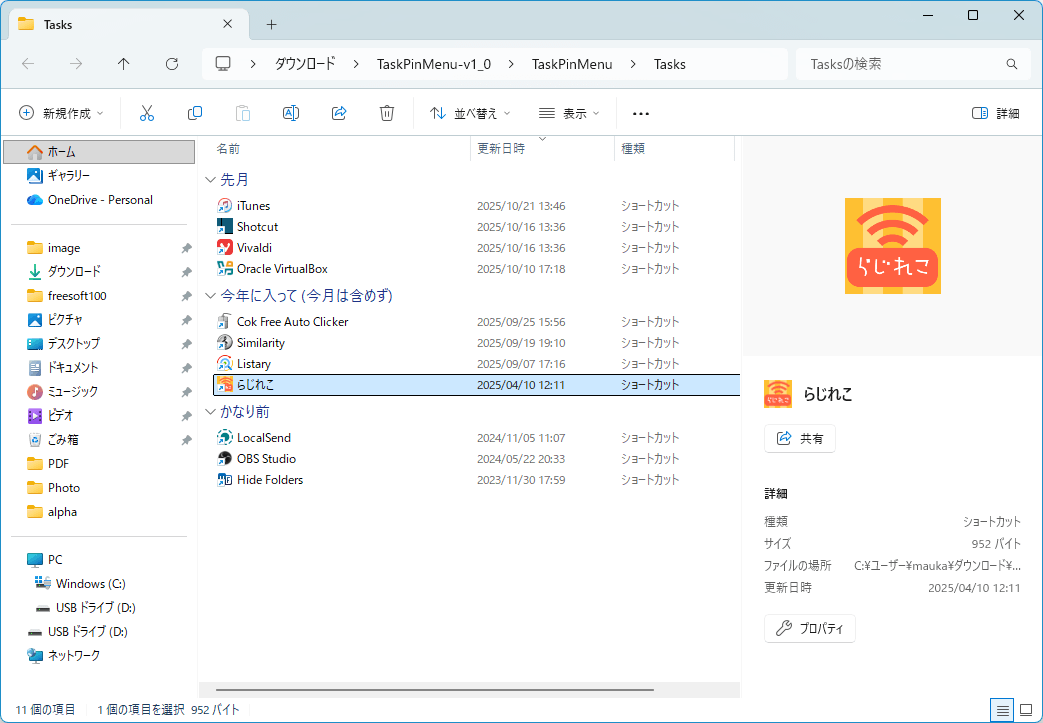Click the 共有 button in details pane
This screenshot has width=1043, height=723.
(800, 438)
